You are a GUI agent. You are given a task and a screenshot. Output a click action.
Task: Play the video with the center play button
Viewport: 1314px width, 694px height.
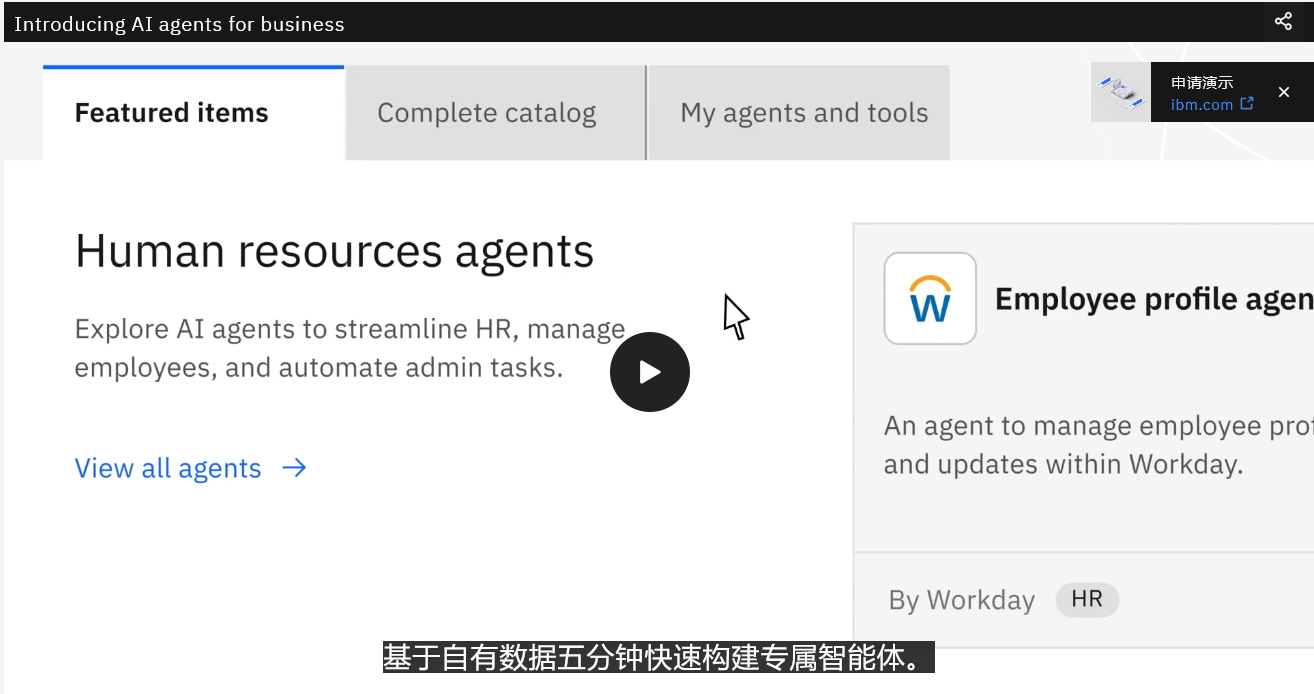pos(650,372)
